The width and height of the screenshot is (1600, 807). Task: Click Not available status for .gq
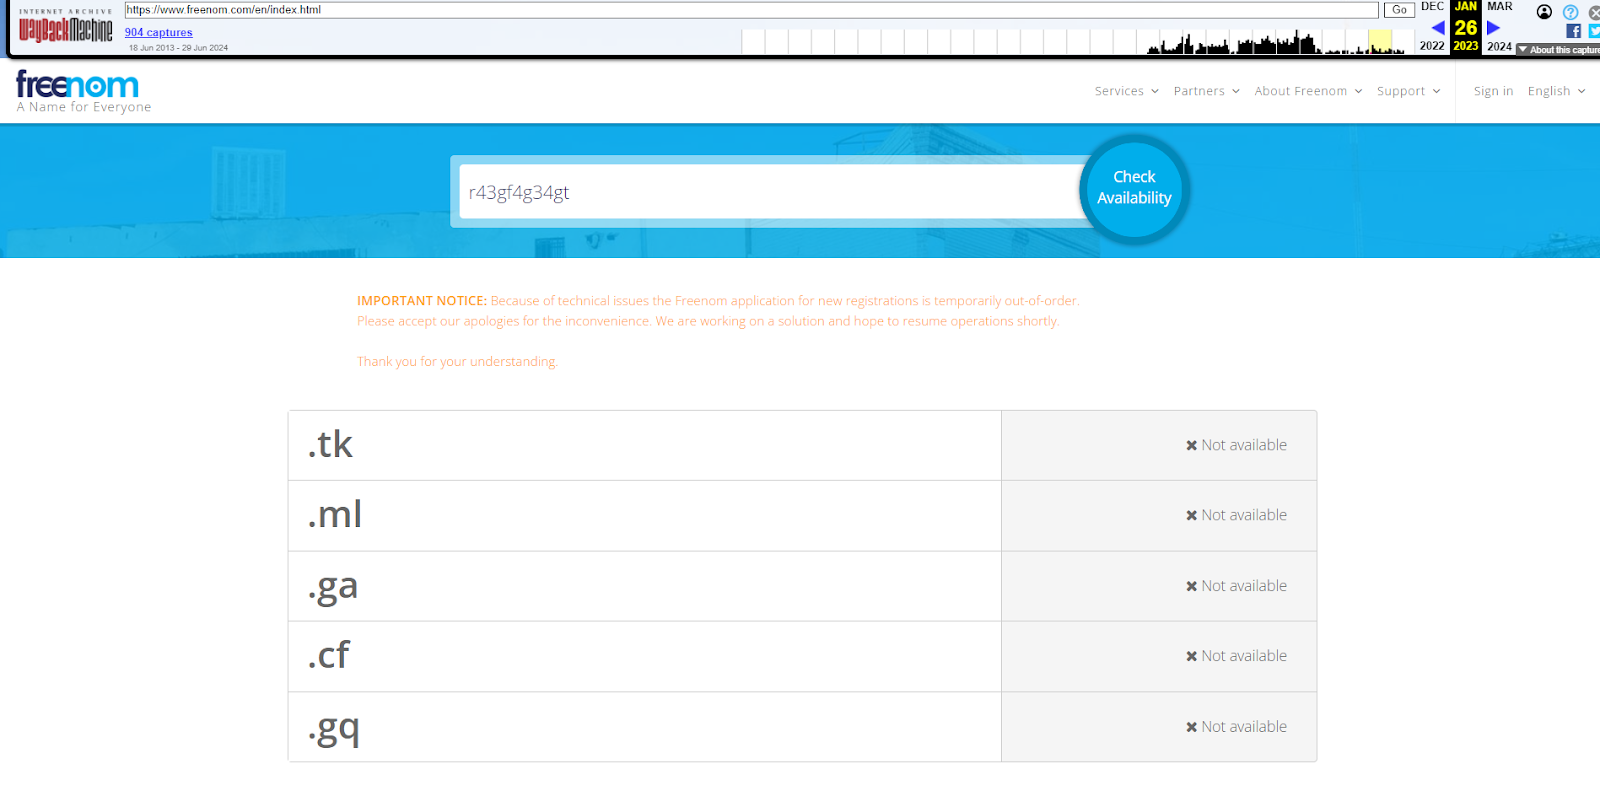tap(1236, 727)
